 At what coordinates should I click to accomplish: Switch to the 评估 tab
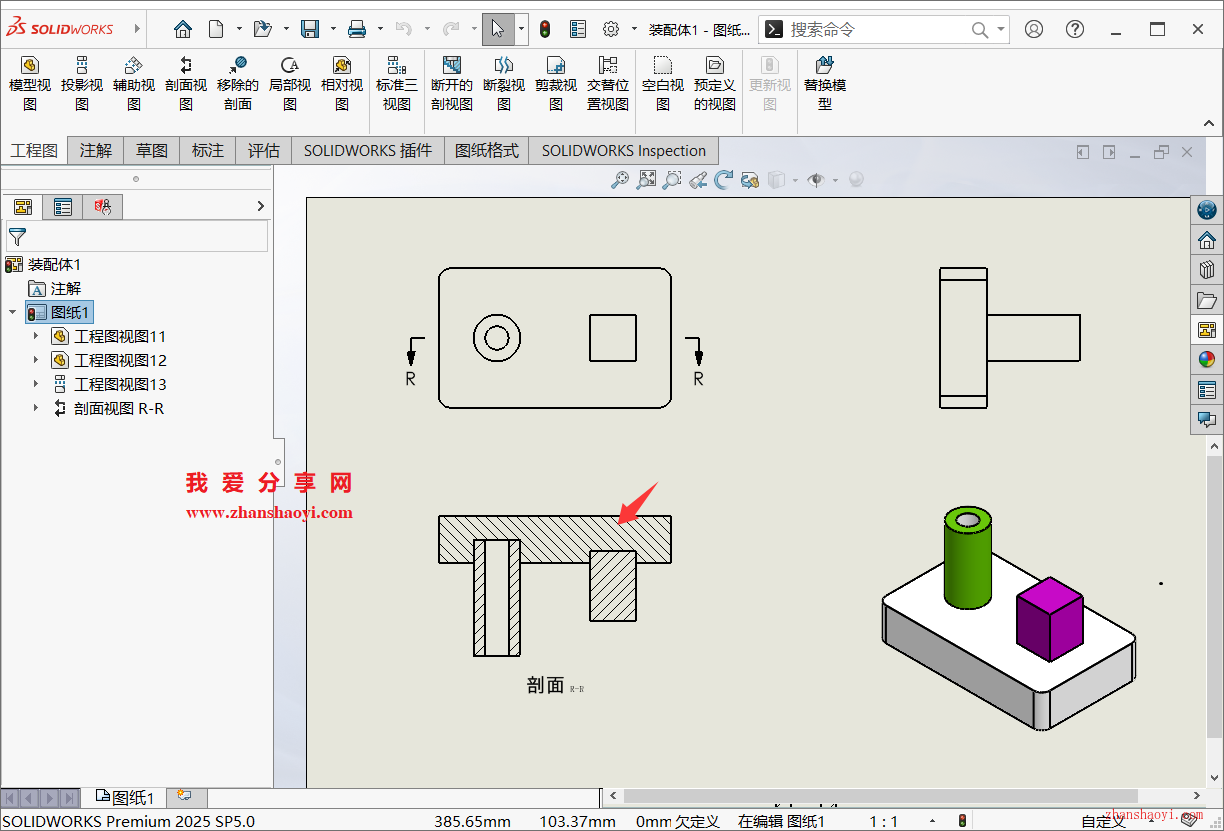[264, 151]
